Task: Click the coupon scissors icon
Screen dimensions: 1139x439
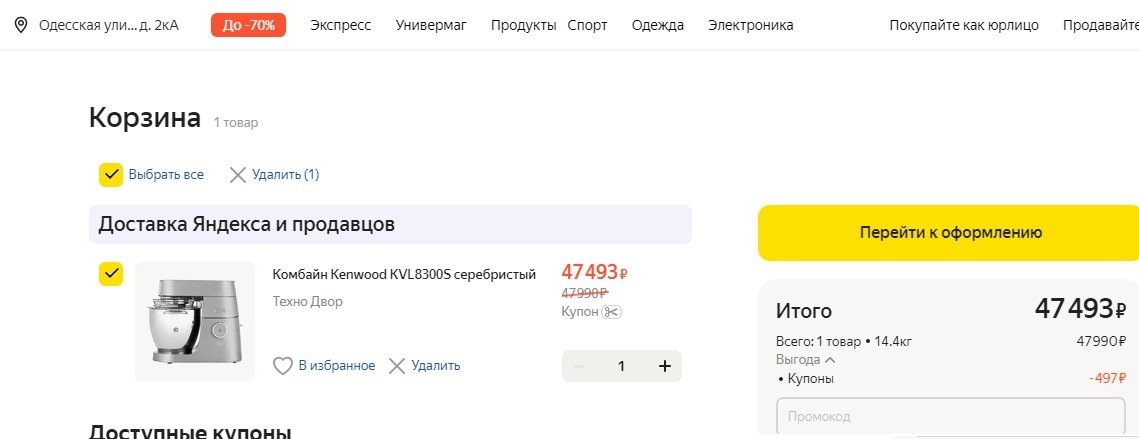Action: (612, 312)
